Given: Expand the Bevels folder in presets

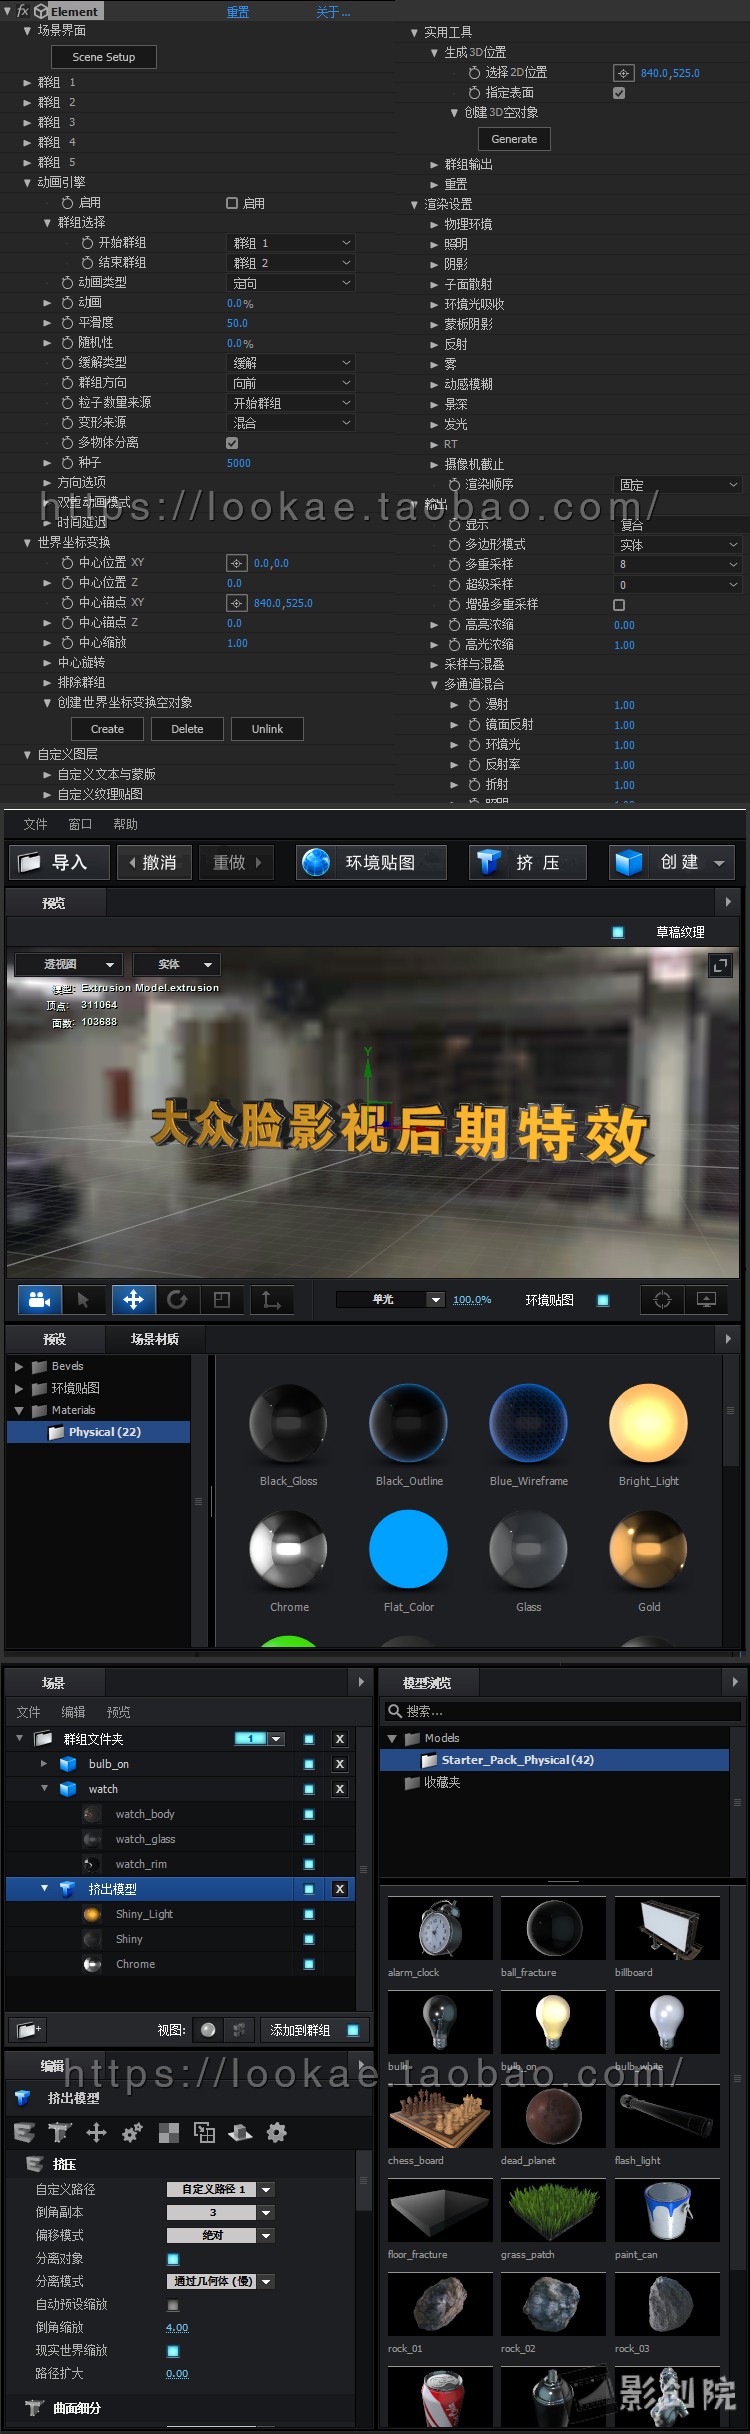Looking at the screenshot, I should tap(19, 1366).
